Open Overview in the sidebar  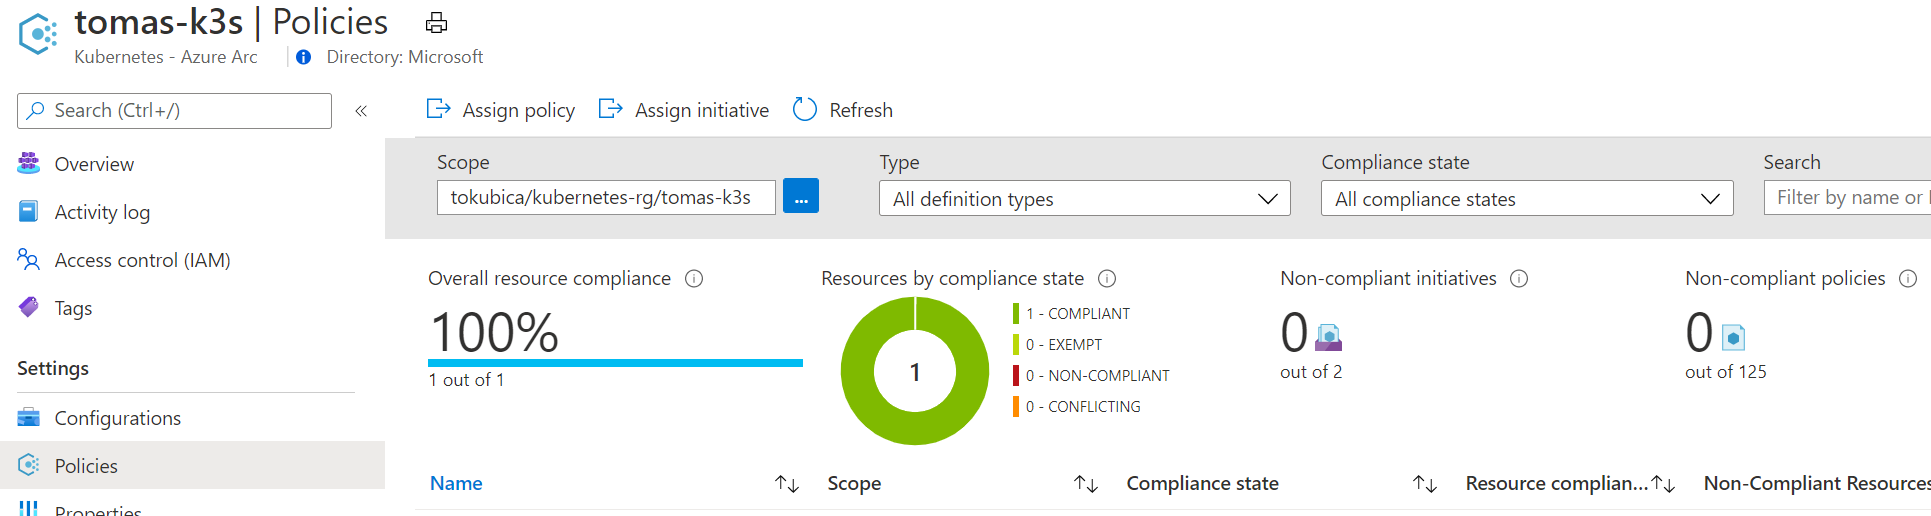coord(94,164)
